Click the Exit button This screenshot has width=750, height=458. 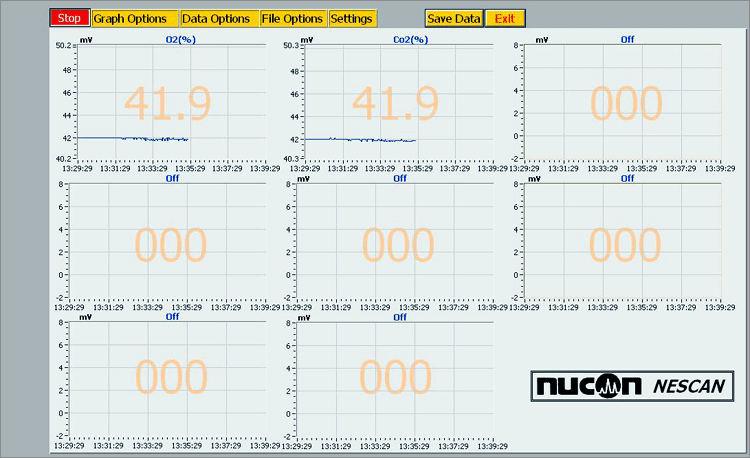pyautogui.click(x=505, y=19)
